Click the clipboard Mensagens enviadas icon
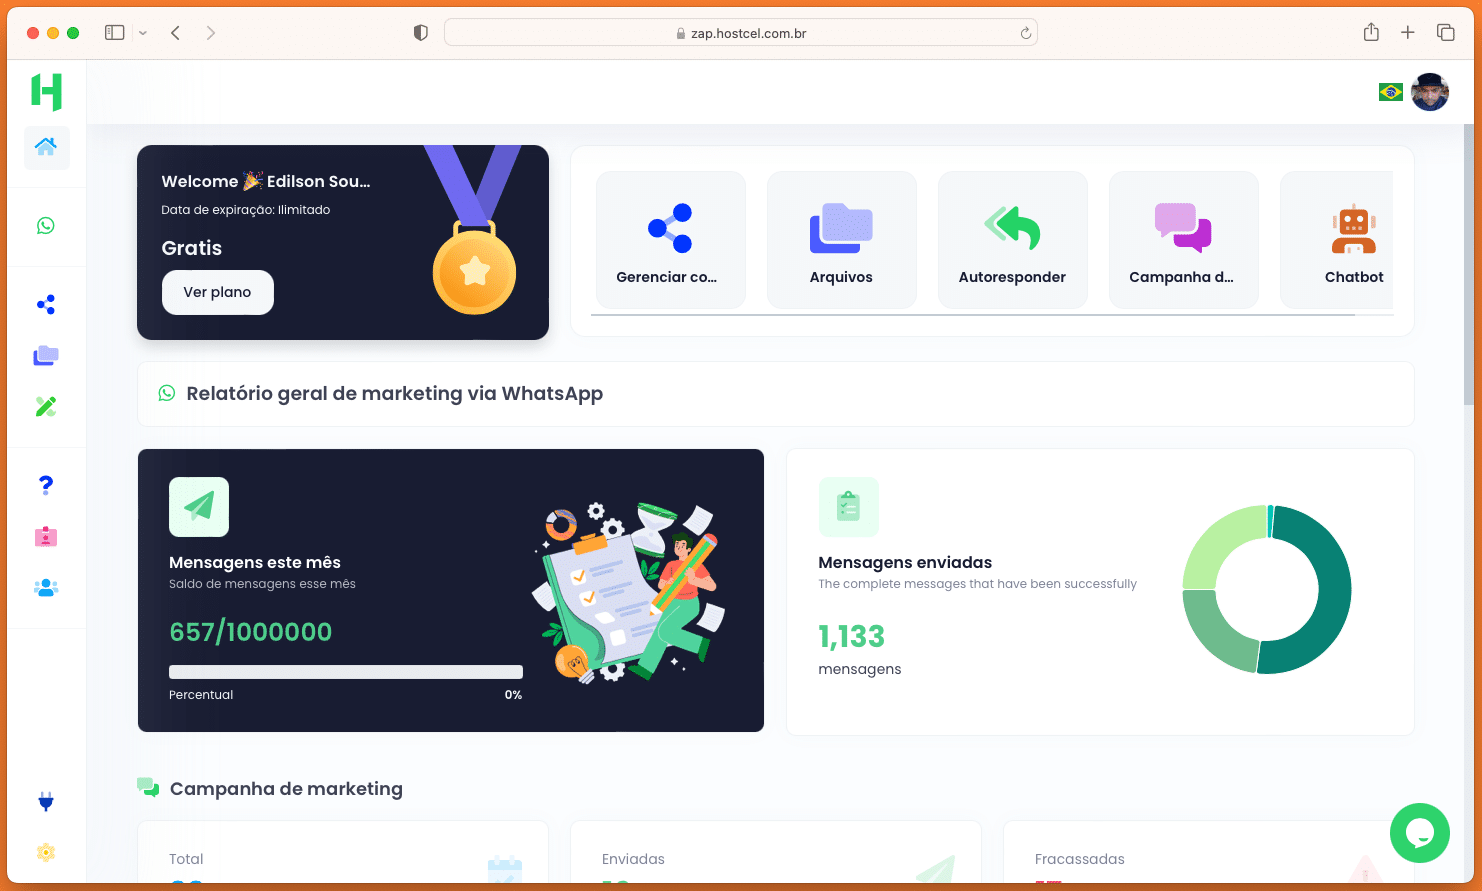The height and width of the screenshot is (891, 1482). 849,507
